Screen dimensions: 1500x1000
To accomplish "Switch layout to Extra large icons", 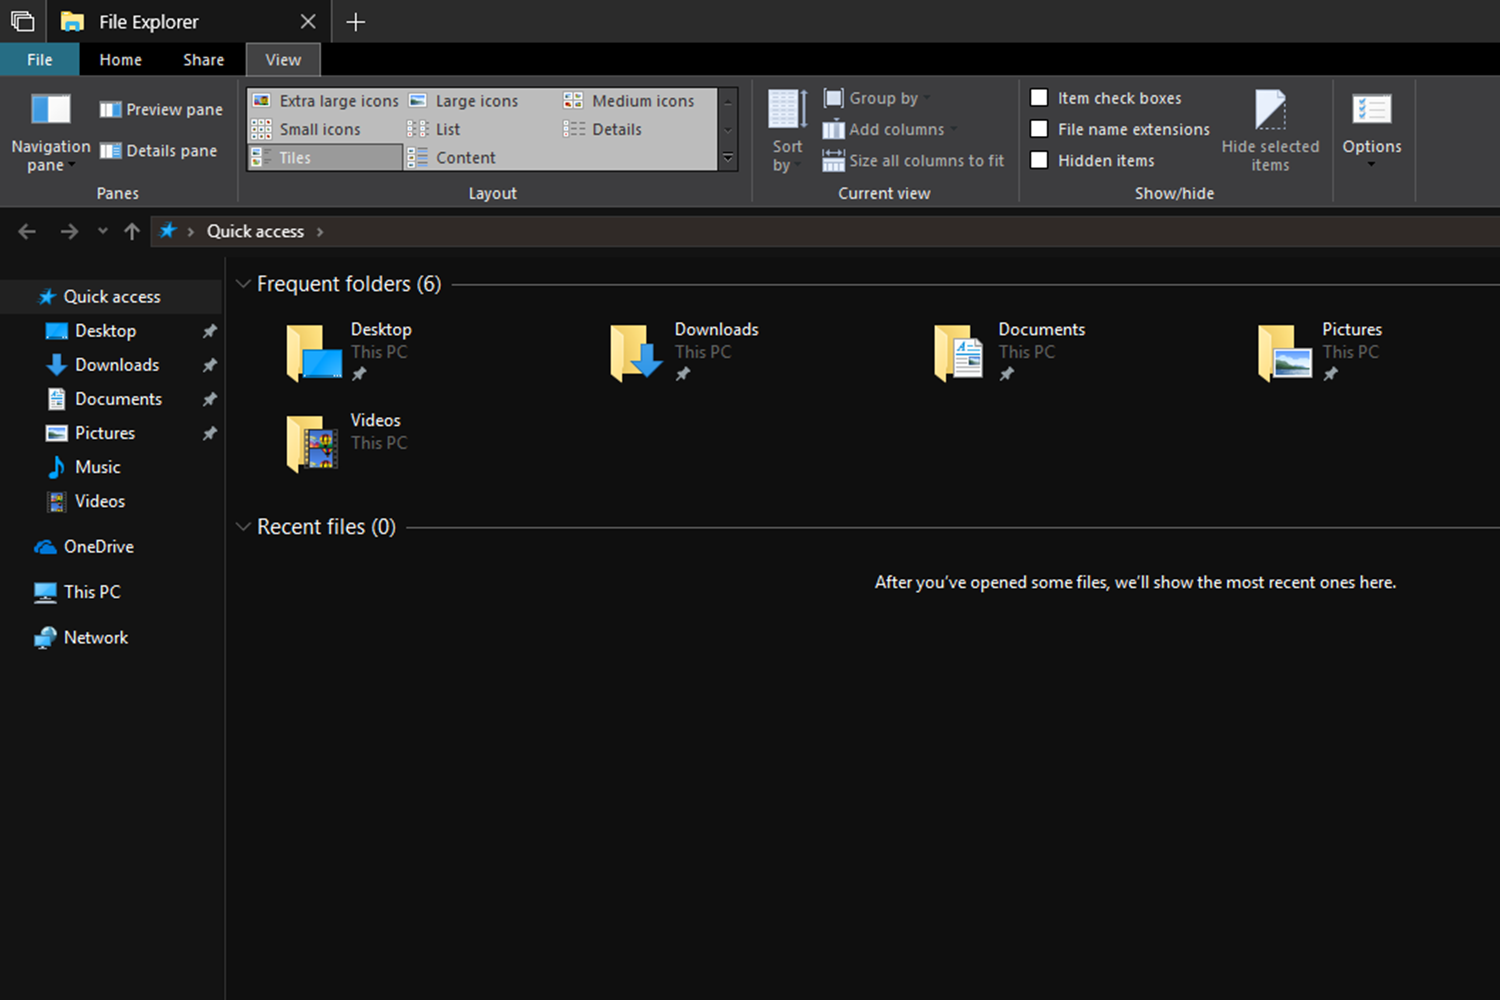I will pos(326,101).
